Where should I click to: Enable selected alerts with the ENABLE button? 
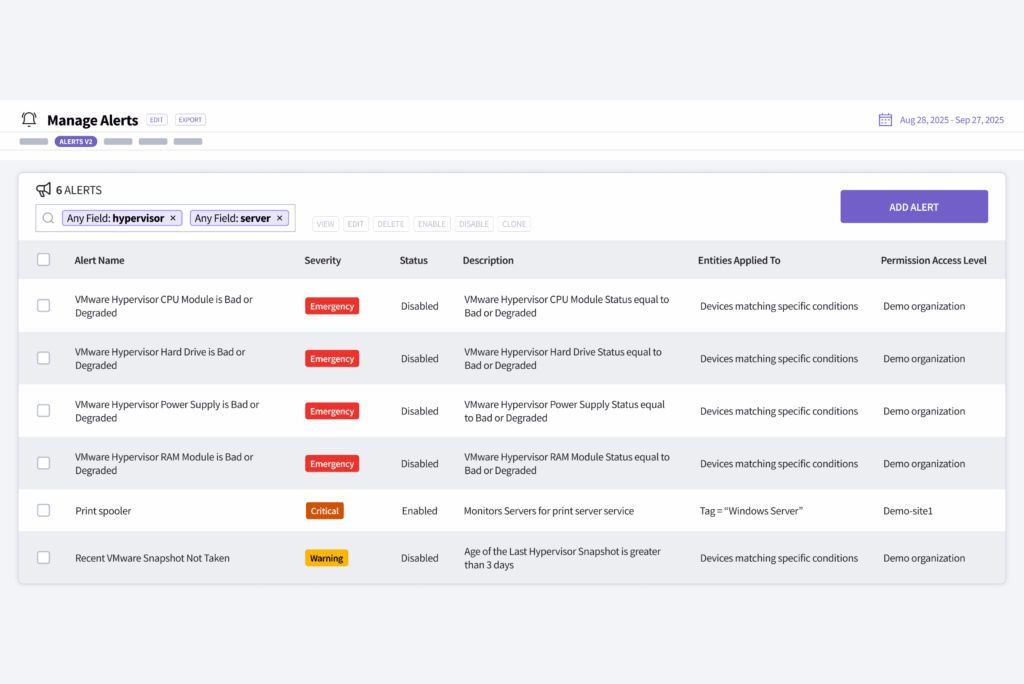pyautogui.click(x=431, y=224)
